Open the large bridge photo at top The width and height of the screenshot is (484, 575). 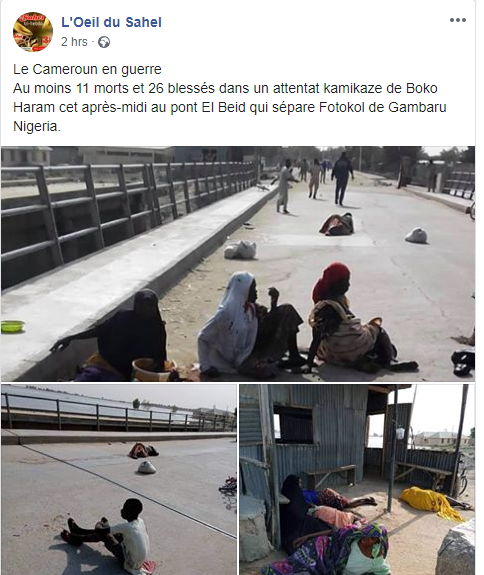click(238, 264)
